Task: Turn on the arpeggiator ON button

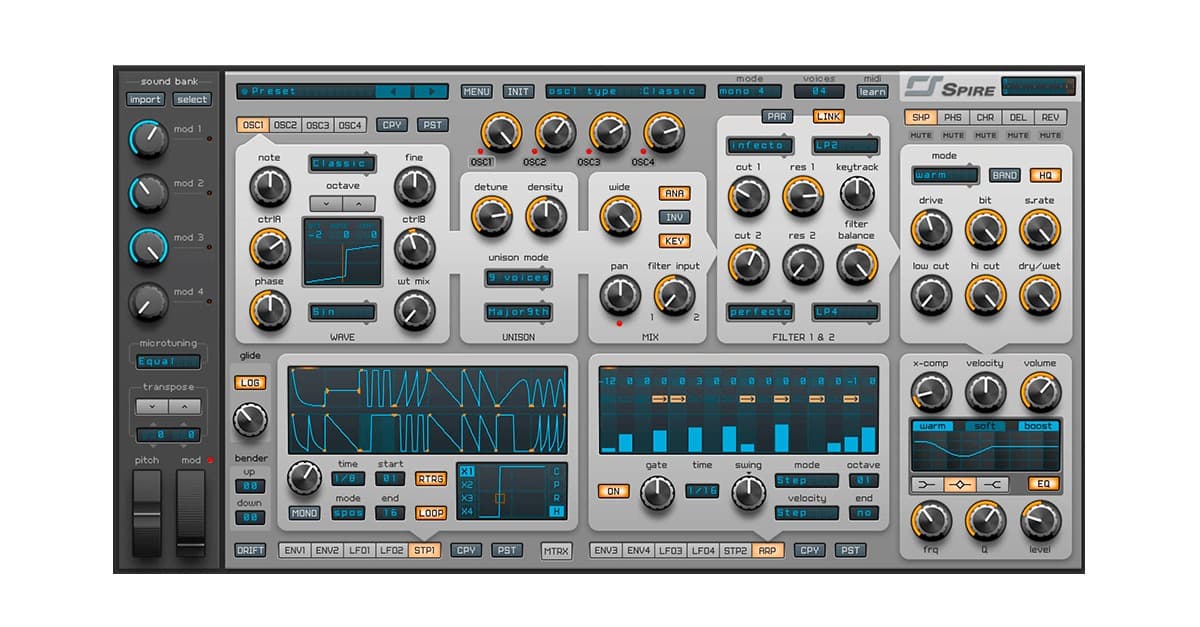Action: pyautogui.click(x=612, y=491)
